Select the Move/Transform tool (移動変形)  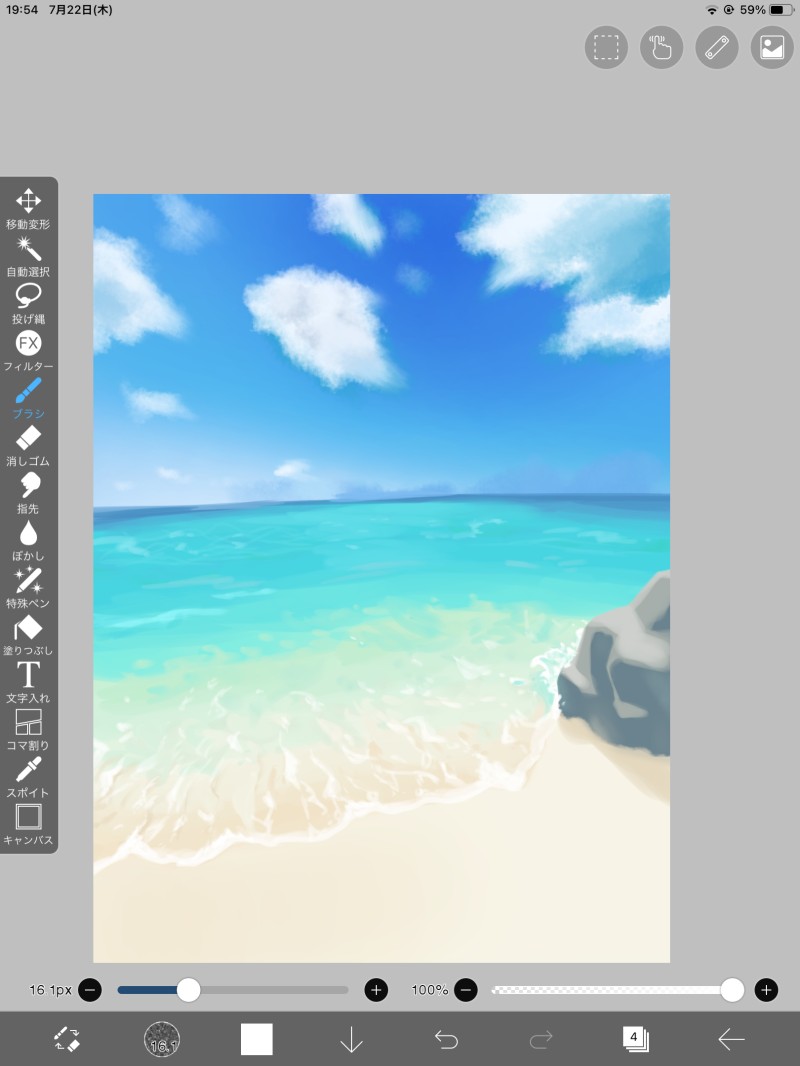click(28, 209)
